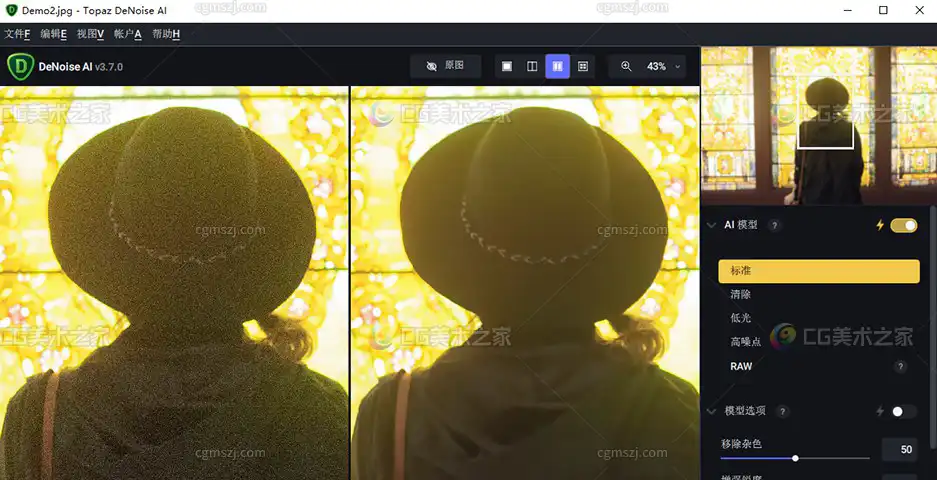Choose the comparison grid view icon
Image resolution: width=937 pixels, height=480 pixels.
click(583, 66)
